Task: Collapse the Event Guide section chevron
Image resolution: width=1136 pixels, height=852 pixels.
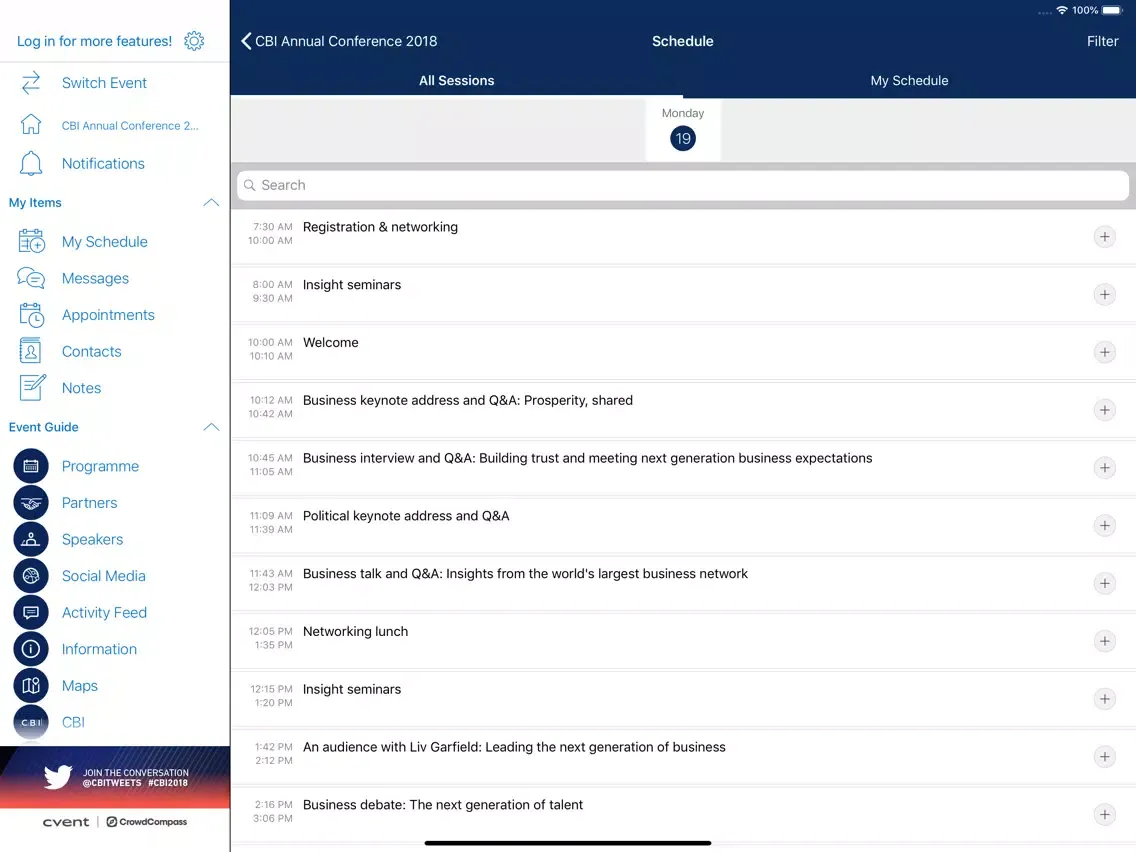Action: pos(211,427)
